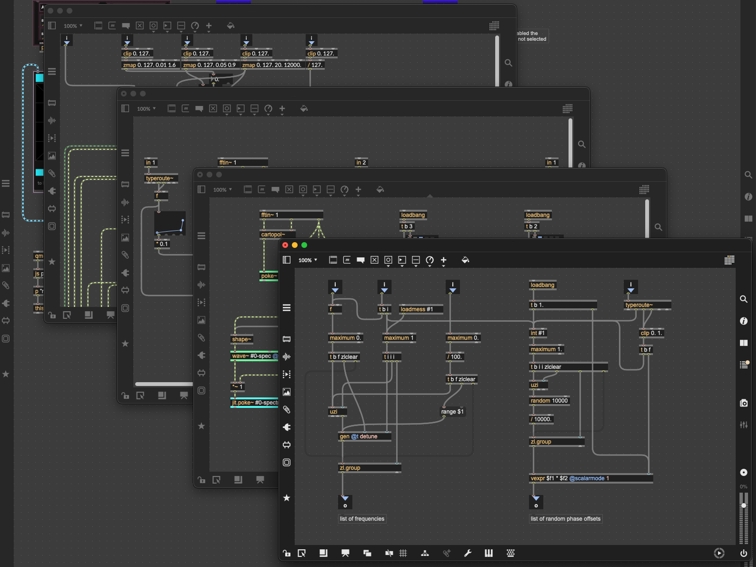Open paint bucket in the cartopol~ window
Viewport: 756px width, 567px height.
(x=380, y=189)
